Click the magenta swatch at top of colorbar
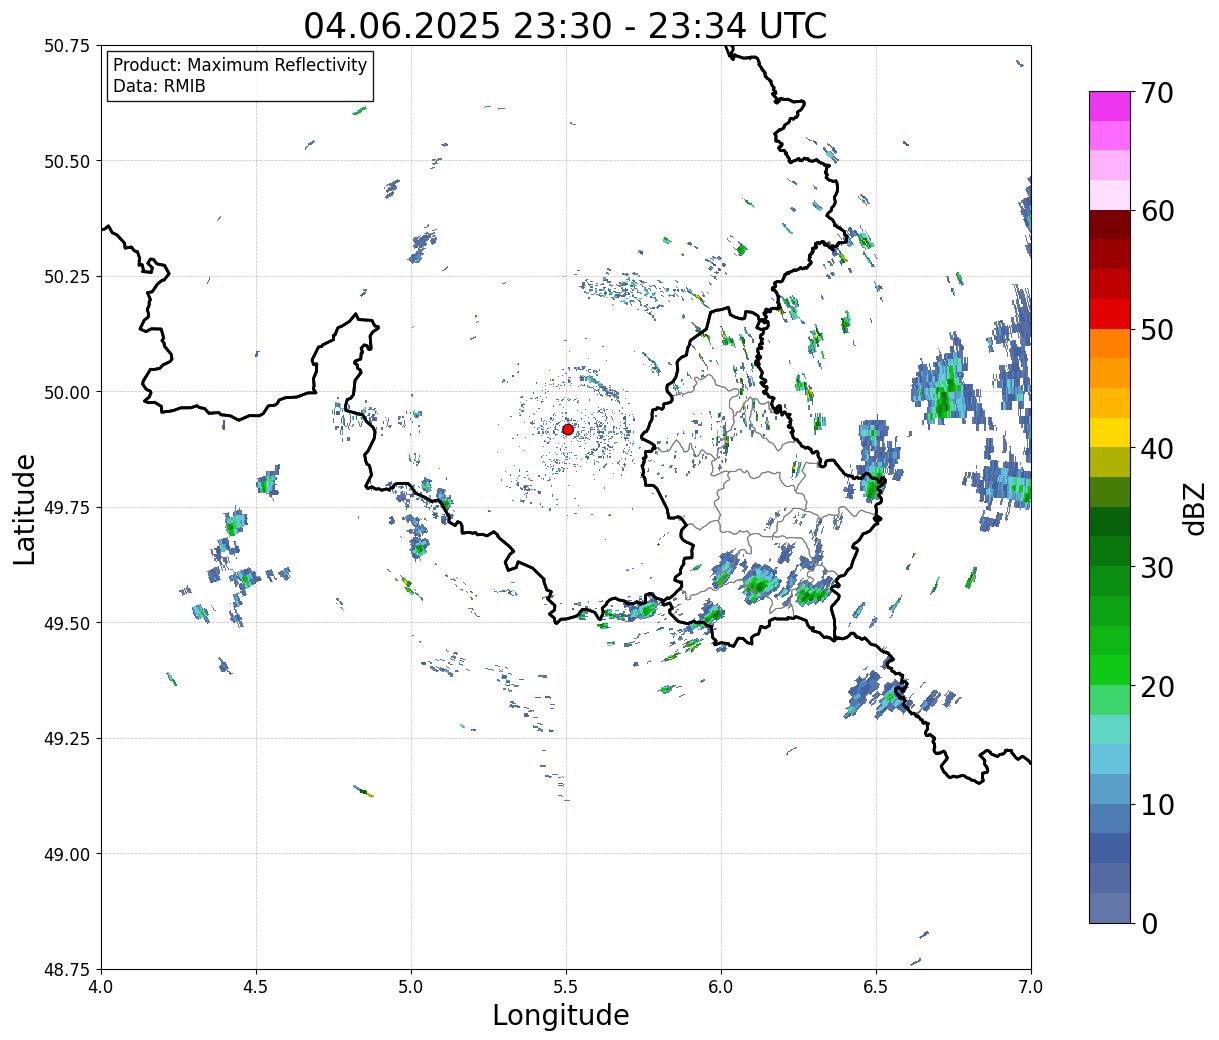This screenshot has height=1040, width=1219. point(1110,106)
